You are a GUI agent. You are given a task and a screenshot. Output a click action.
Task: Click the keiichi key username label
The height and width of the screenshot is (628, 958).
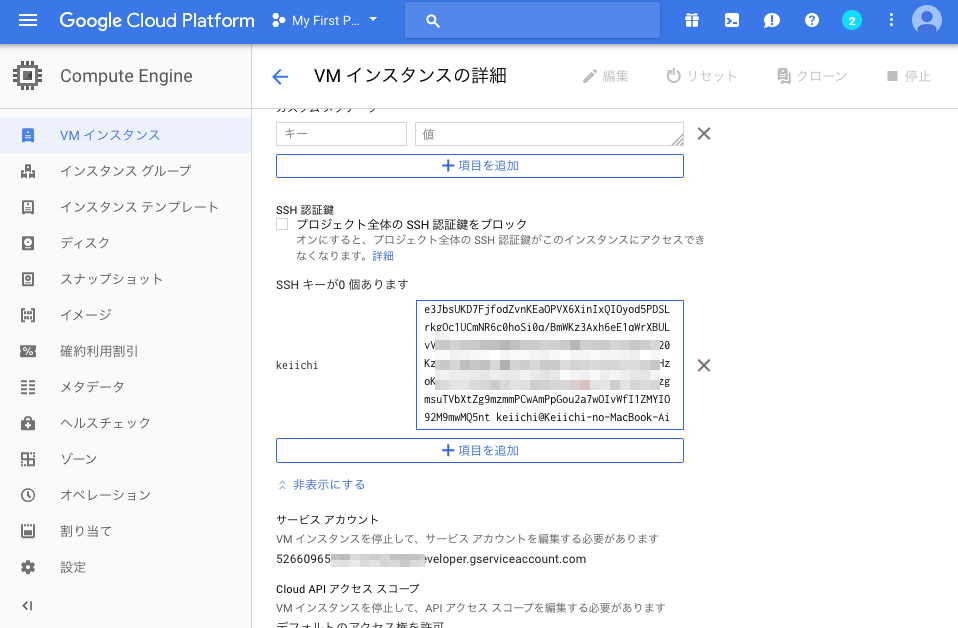click(297, 365)
